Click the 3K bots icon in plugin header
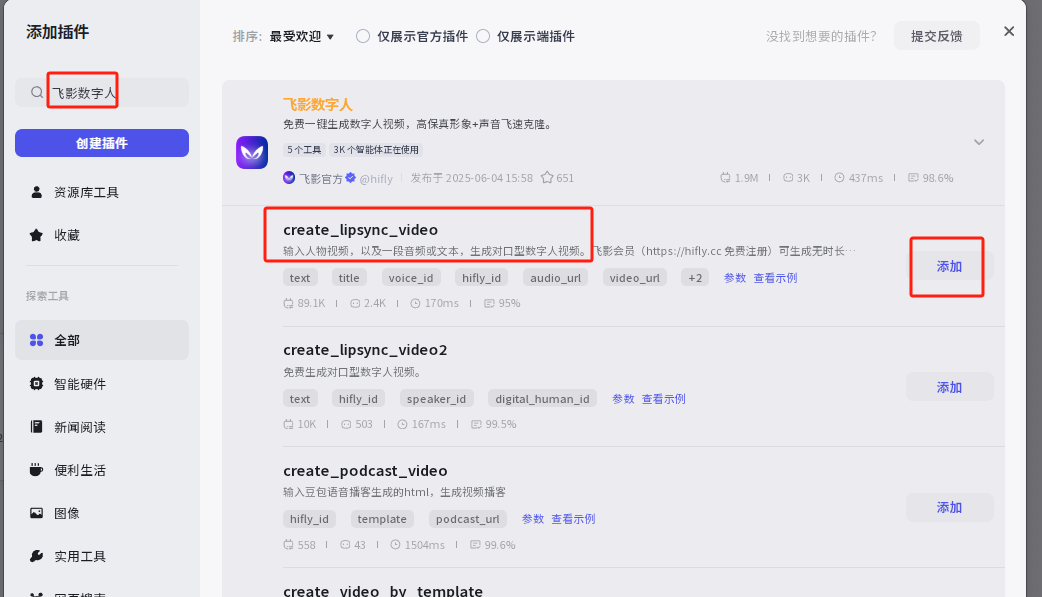The image size is (1042, 597). click(x=788, y=178)
